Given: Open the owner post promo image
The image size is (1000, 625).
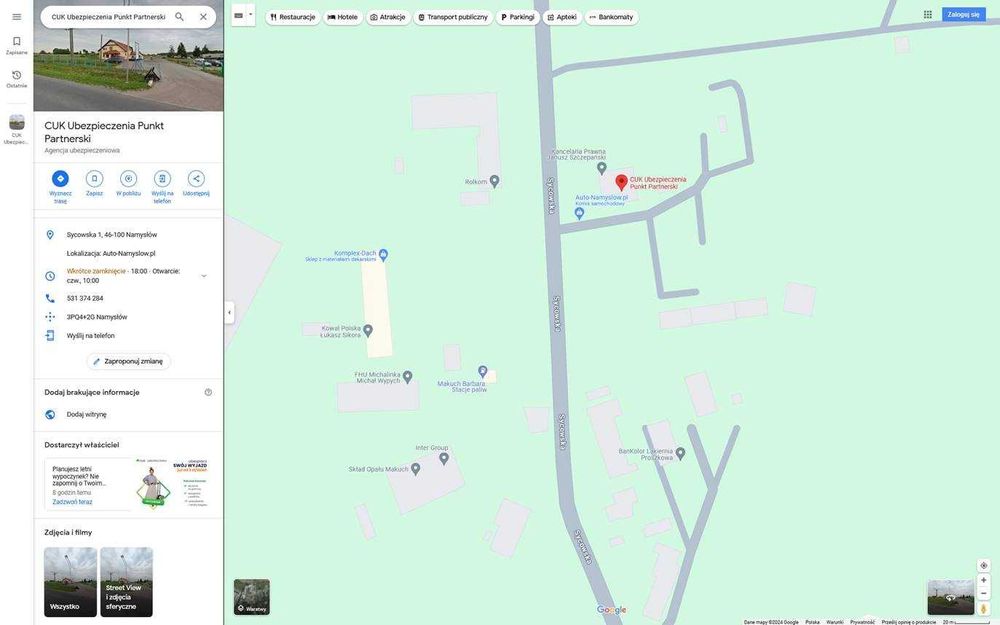Looking at the screenshot, I should point(172,484).
